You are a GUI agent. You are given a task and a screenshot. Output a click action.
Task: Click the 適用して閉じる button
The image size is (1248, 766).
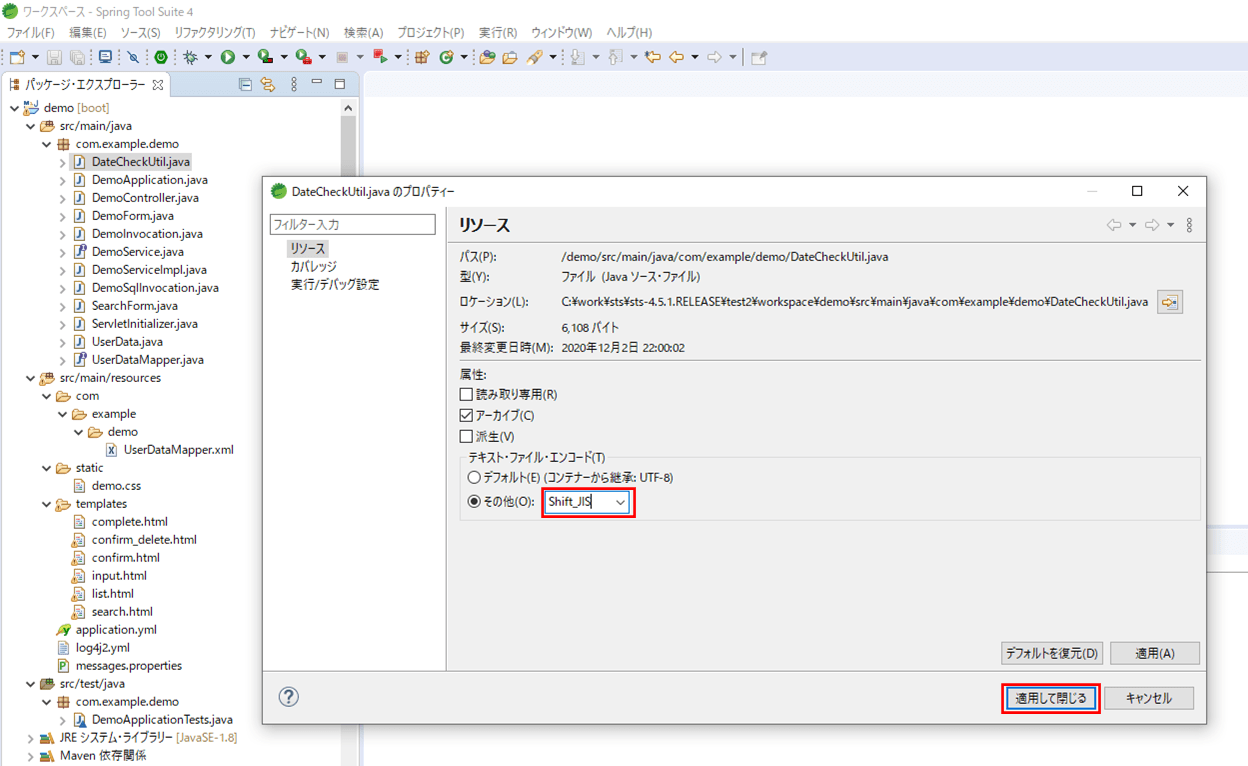pos(1050,698)
